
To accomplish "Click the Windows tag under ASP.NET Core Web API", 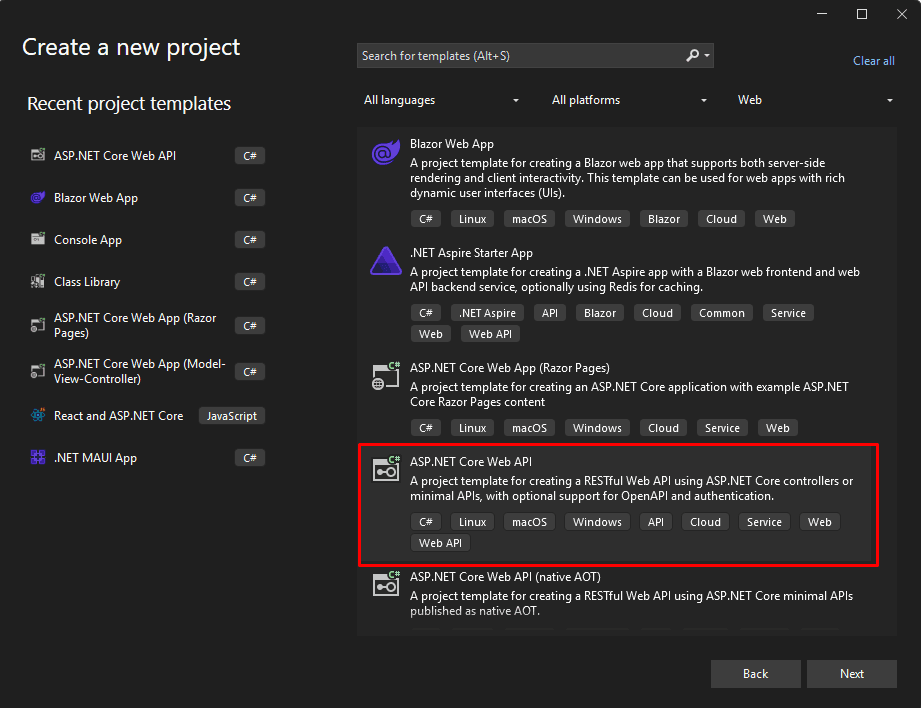I will click(597, 522).
